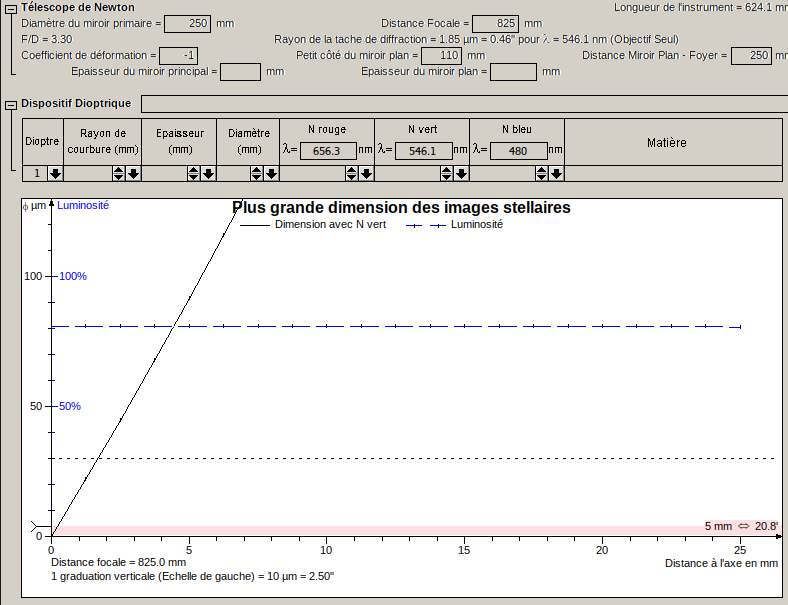Click the 50% luminosity axis label
The width and height of the screenshot is (788, 605).
70,407
